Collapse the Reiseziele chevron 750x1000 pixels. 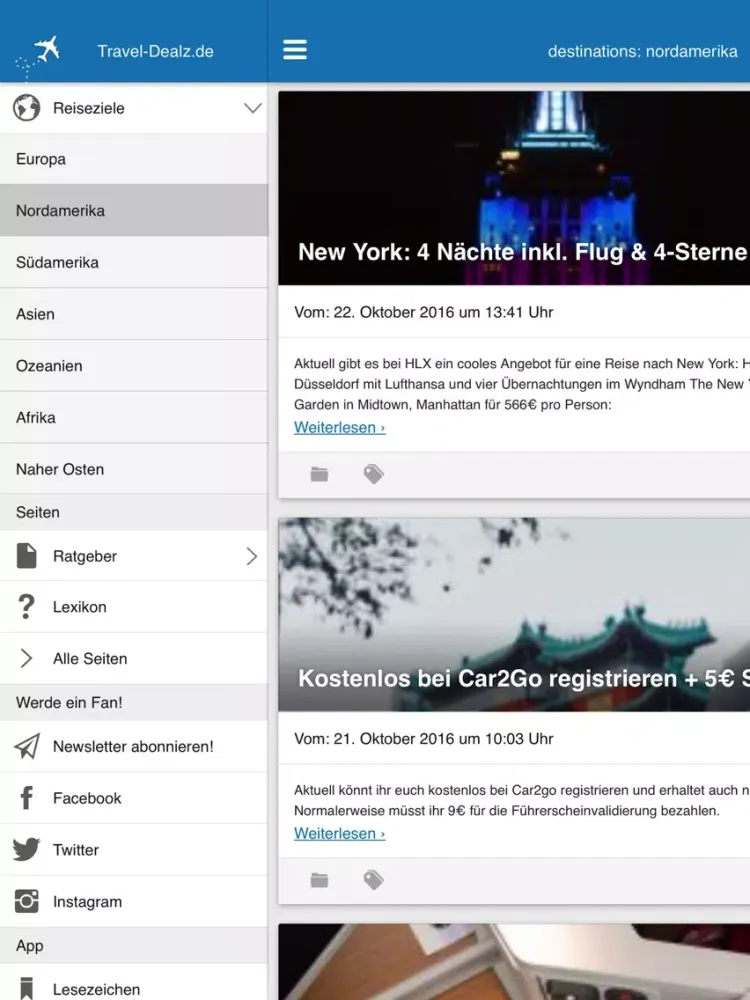click(253, 108)
